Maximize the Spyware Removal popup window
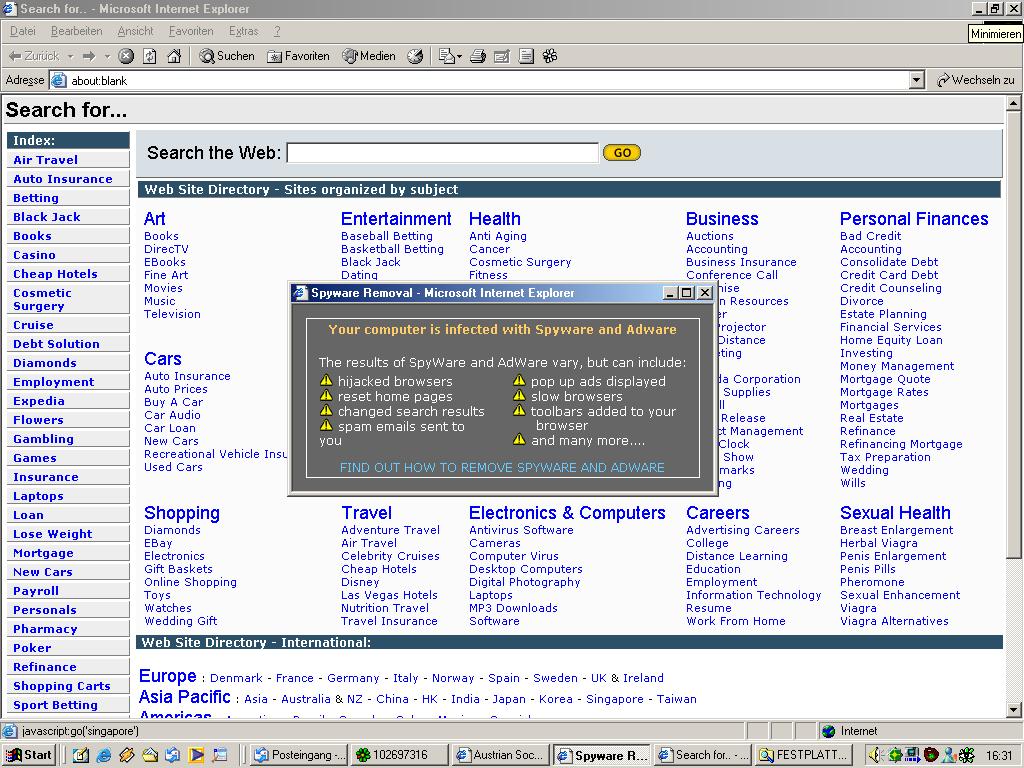 point(686,293)
